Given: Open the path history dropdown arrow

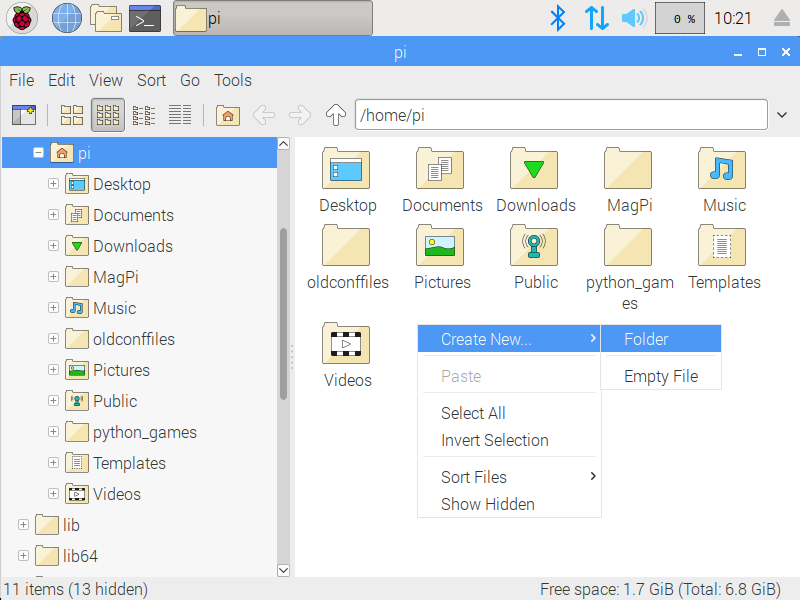Looking at the screenshot, I should (x=782, y=115).
